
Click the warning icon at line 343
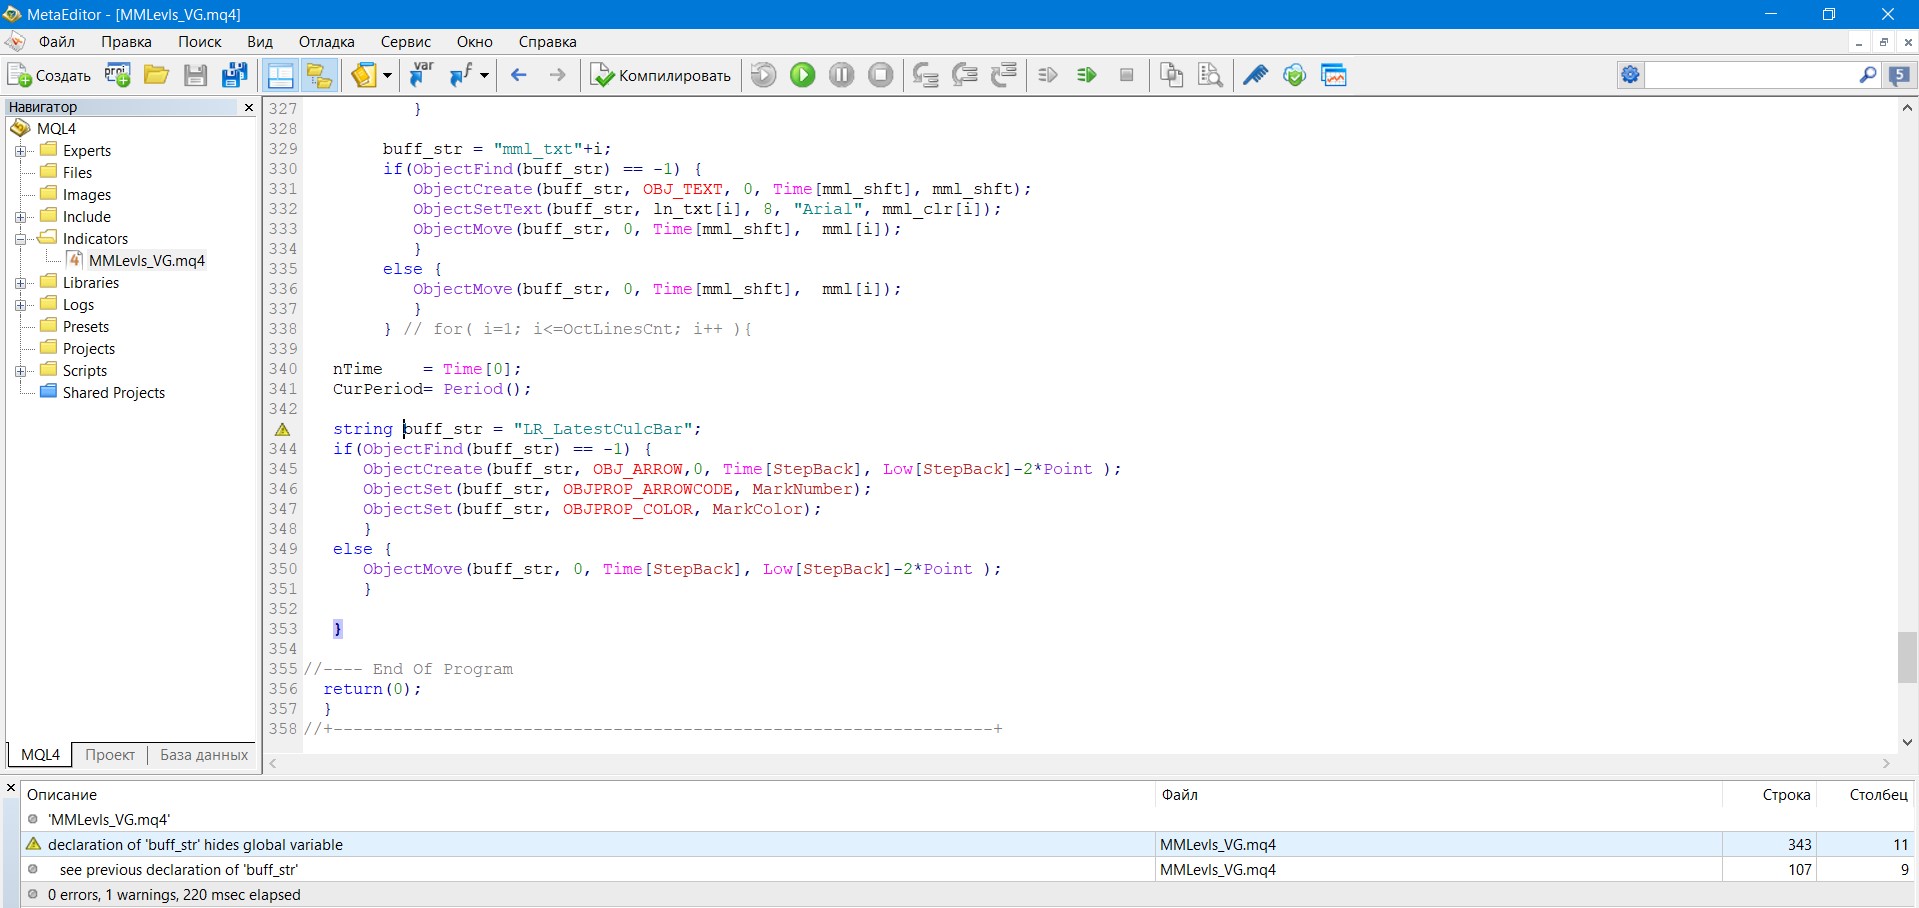point(283,429)
